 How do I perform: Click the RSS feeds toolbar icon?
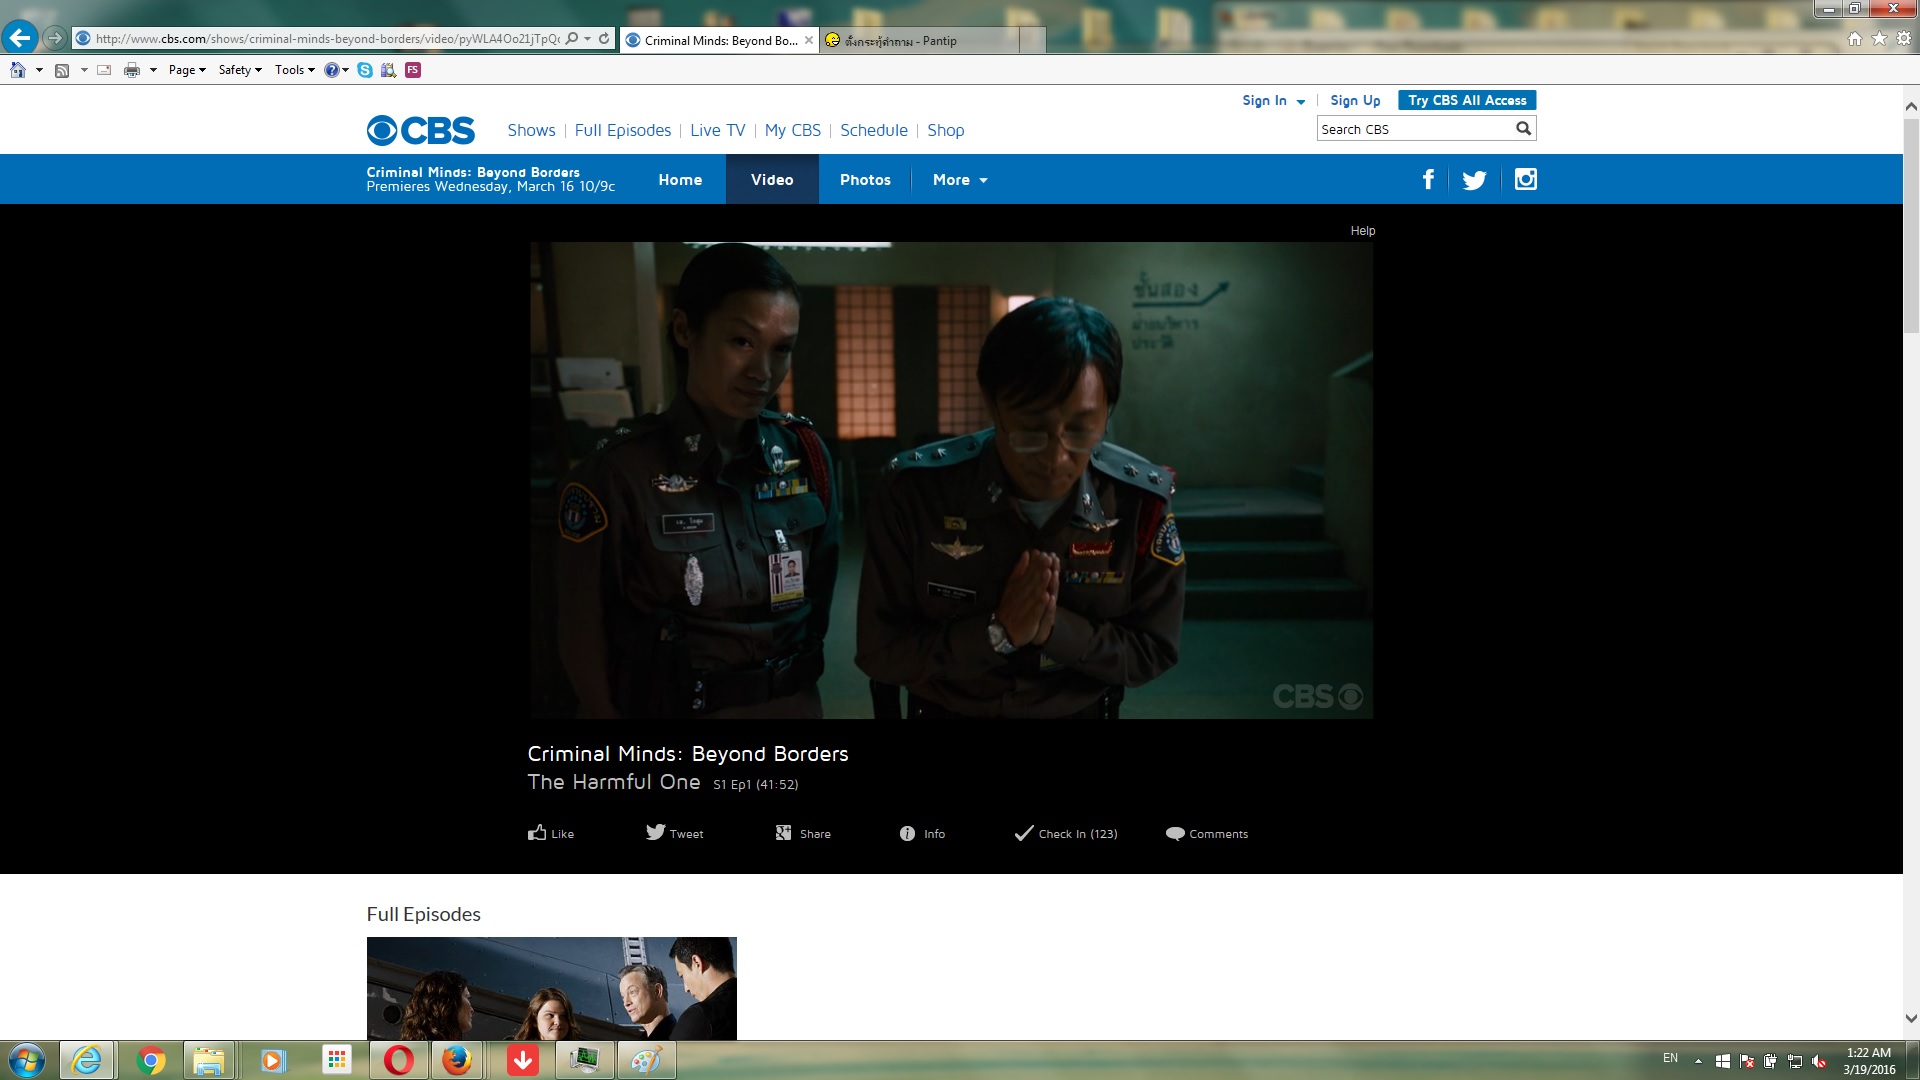pos(62,70)
